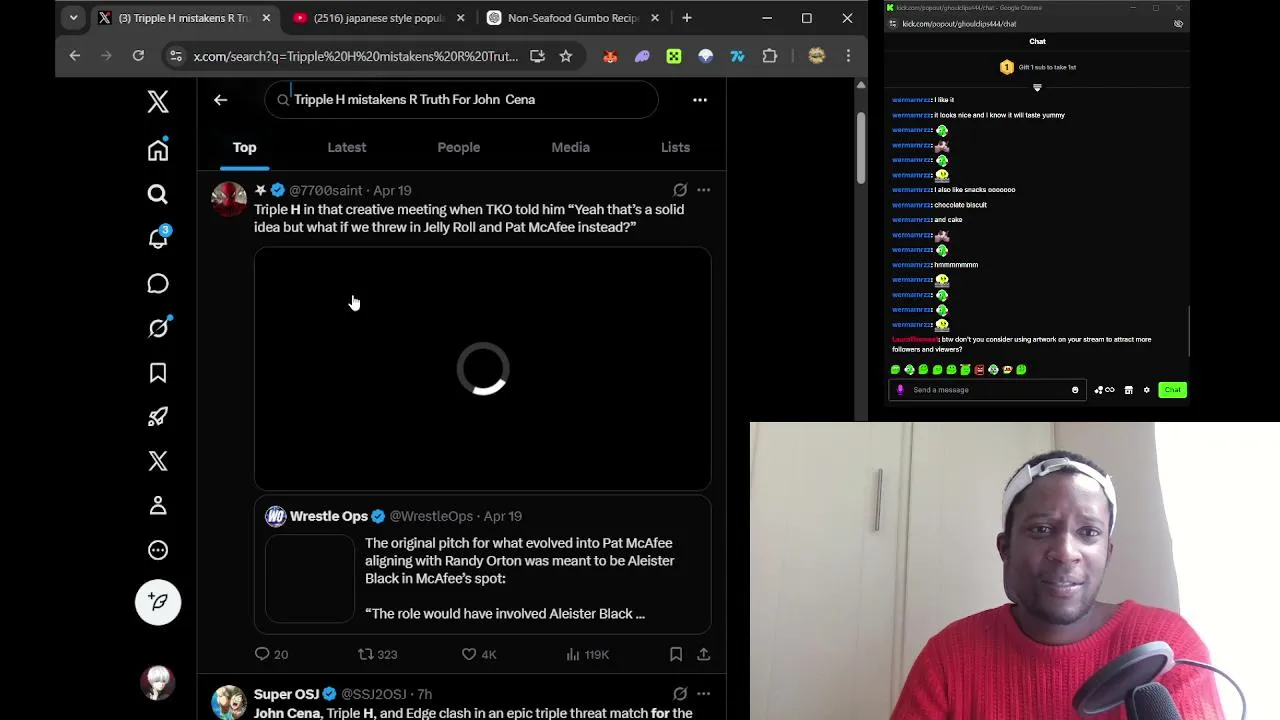Viewport: 1280px width, 720px height.
Task: Select the Top search tab
Action: pyautogui.click(x=244, y=147)
